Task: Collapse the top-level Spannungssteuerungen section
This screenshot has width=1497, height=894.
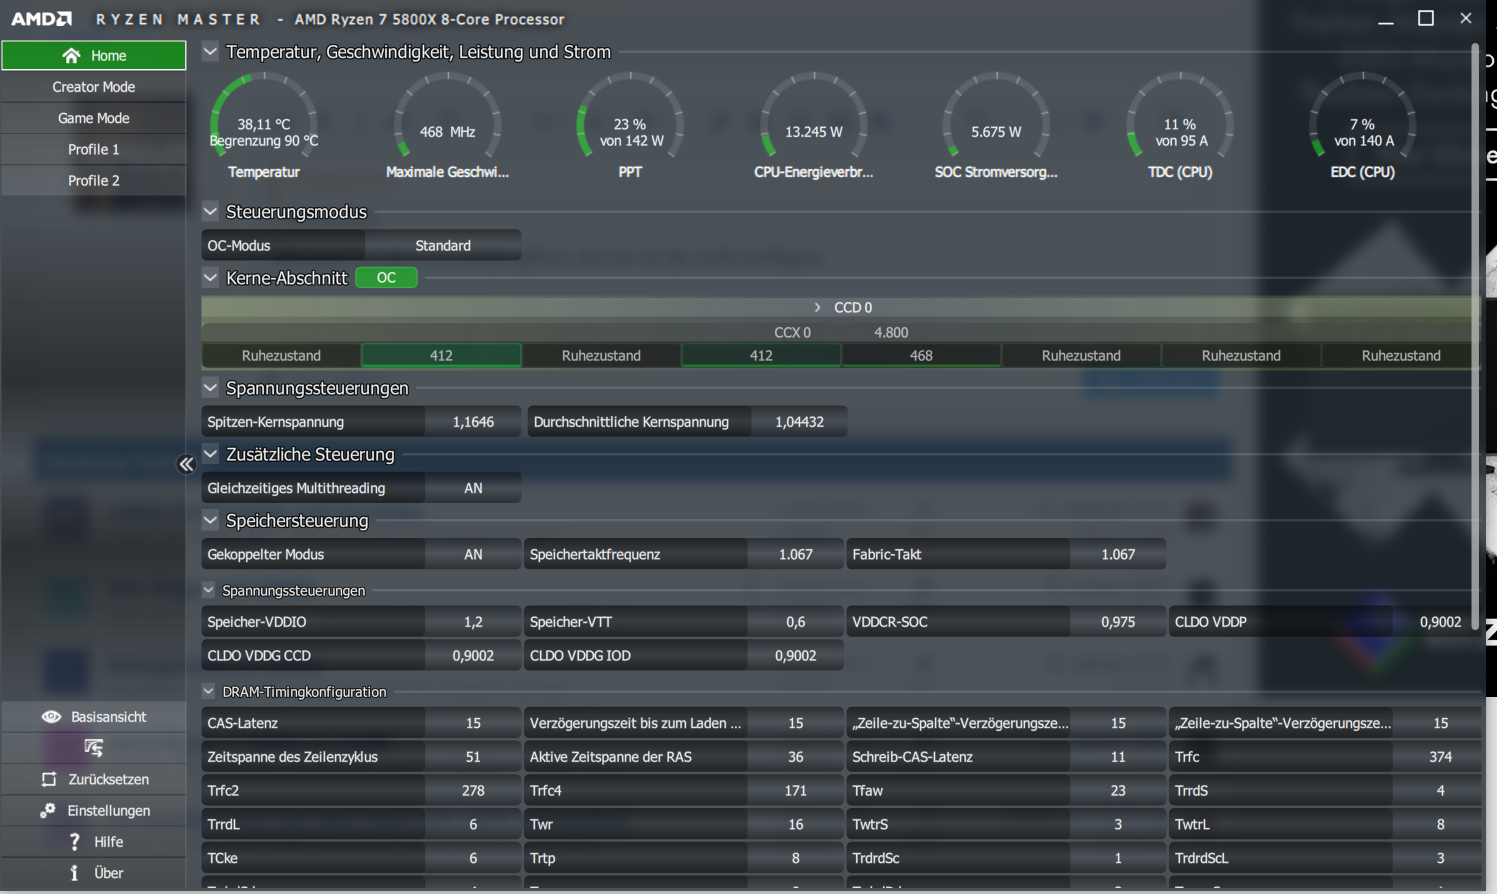Action: [210, 387]
